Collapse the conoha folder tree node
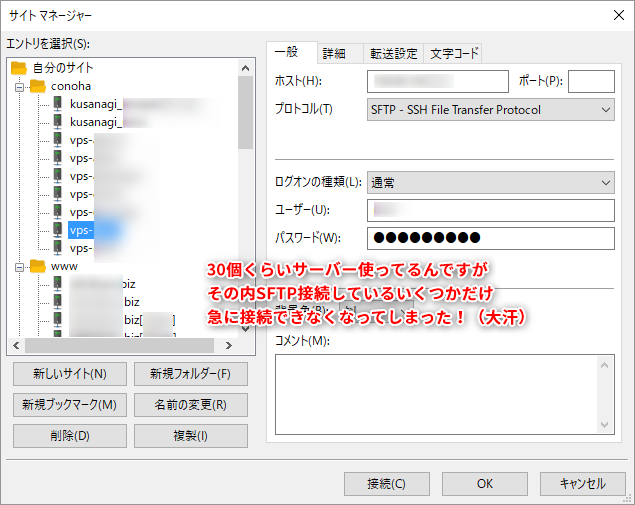 (x=19, y=87)
